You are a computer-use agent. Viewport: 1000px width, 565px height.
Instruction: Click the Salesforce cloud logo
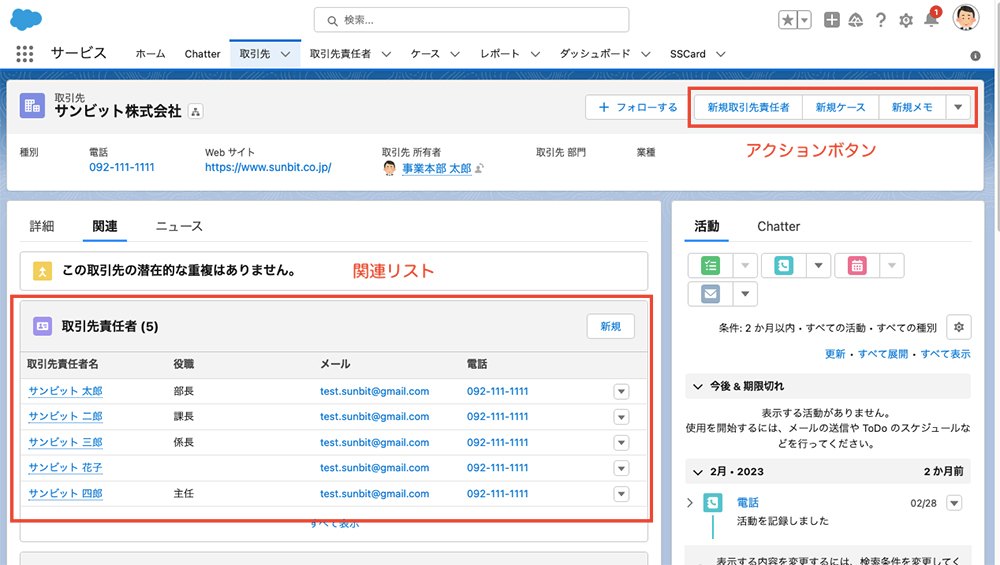26,19
